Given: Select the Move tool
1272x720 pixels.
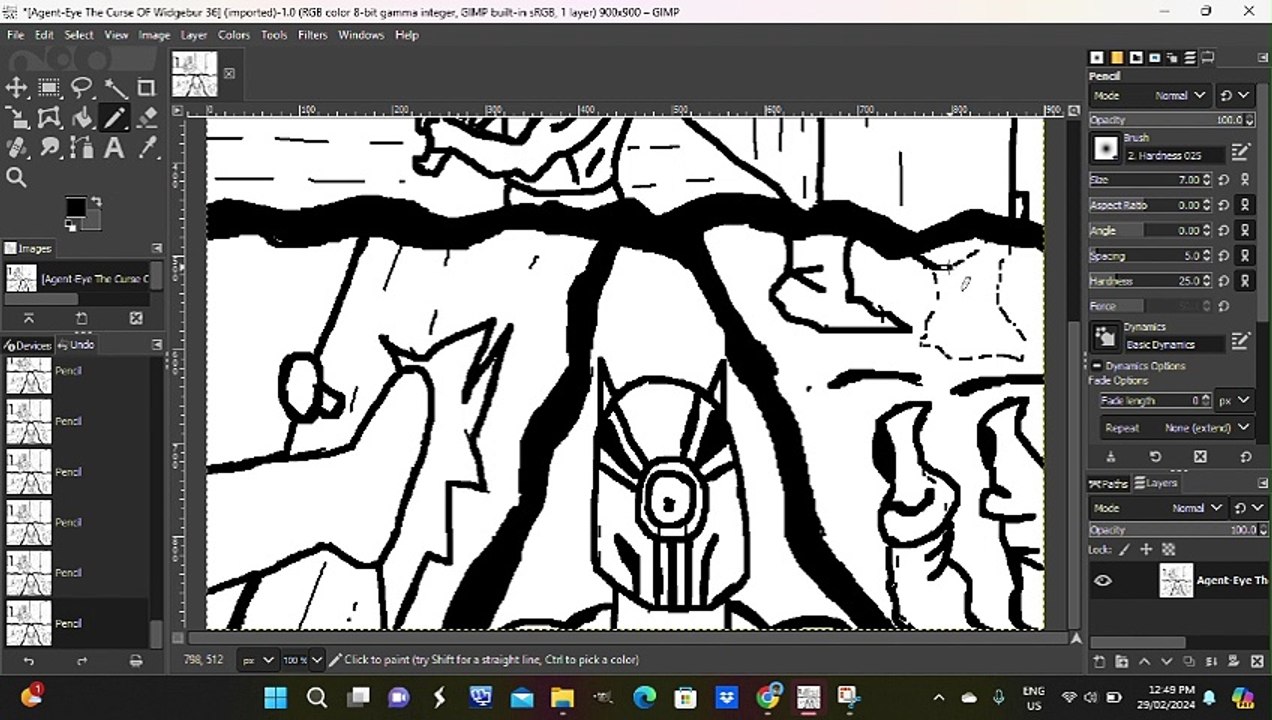Looking at the screenshot, I should pyautogui.click(x=17, y=88).
